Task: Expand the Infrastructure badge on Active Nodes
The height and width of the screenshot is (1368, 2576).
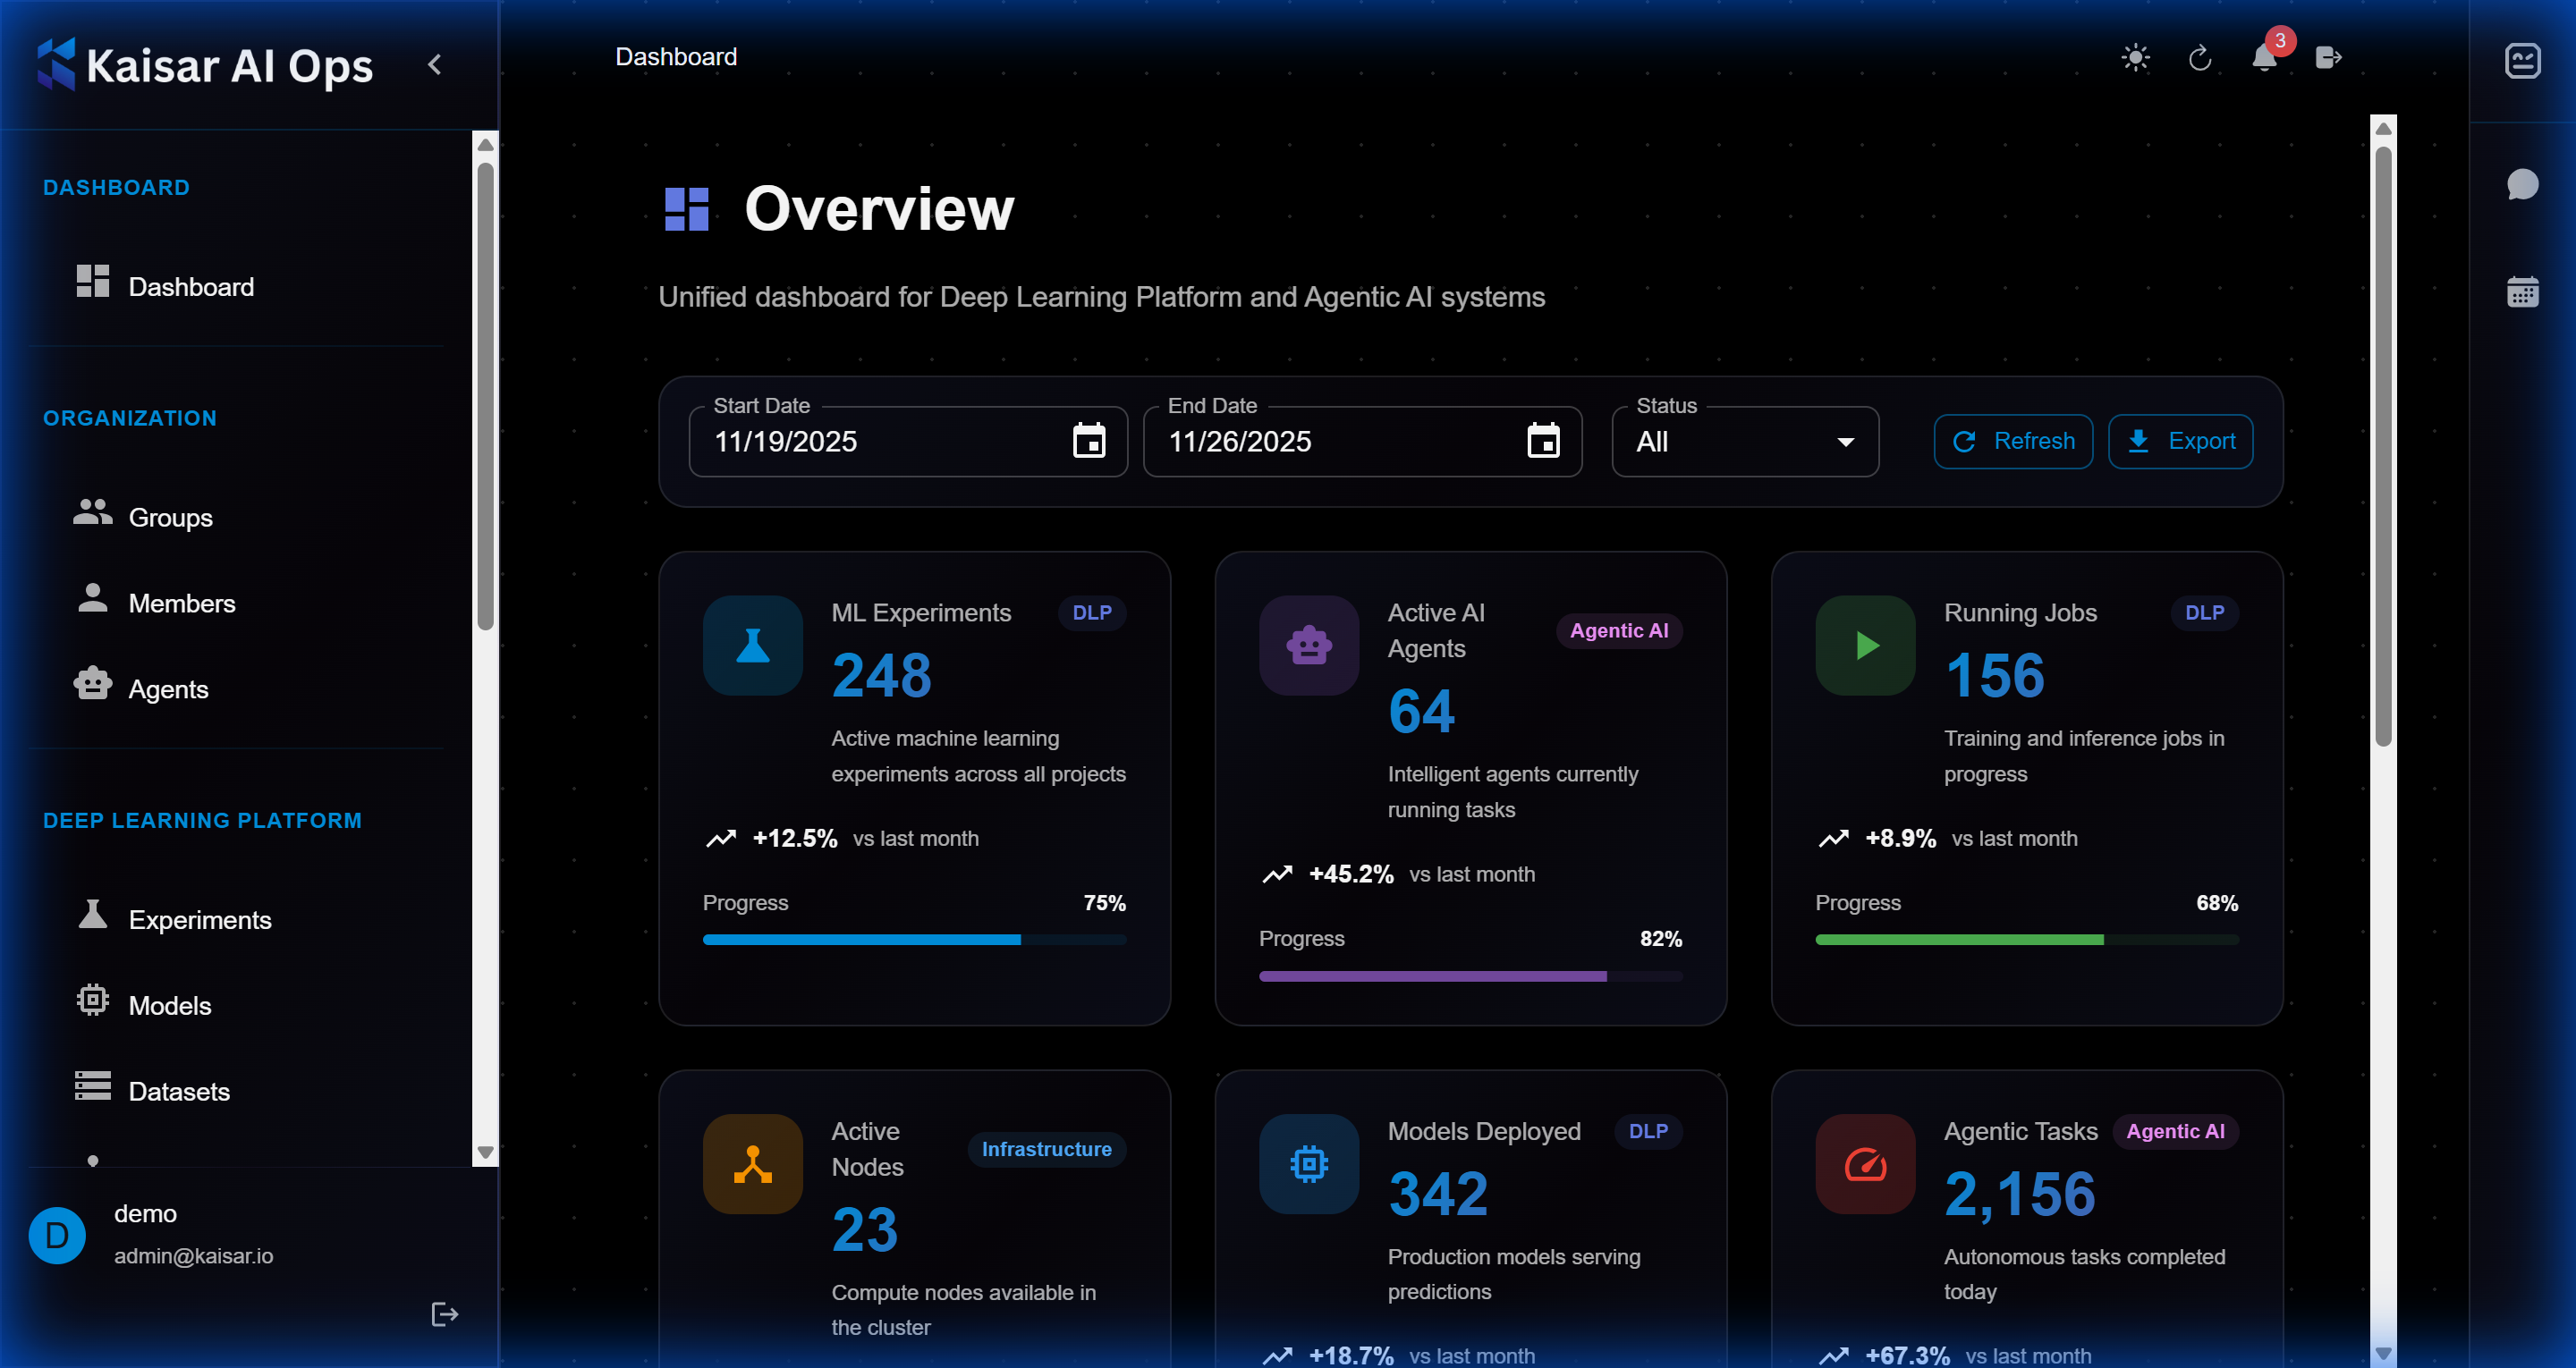Action: click(1046, 1149)
